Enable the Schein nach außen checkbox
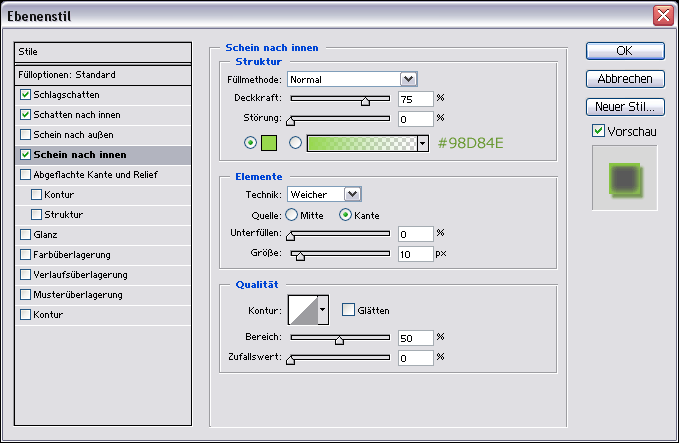Screen dimensions: 679x443 click(26, 134)
